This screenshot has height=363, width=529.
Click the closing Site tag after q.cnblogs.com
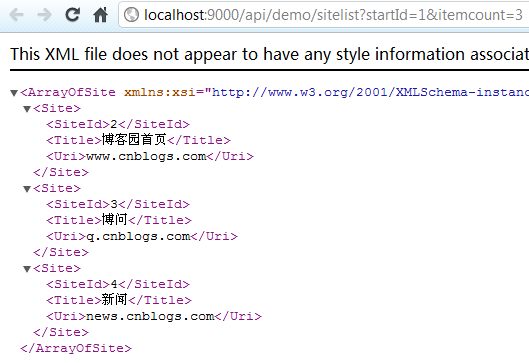click(61, 252)
